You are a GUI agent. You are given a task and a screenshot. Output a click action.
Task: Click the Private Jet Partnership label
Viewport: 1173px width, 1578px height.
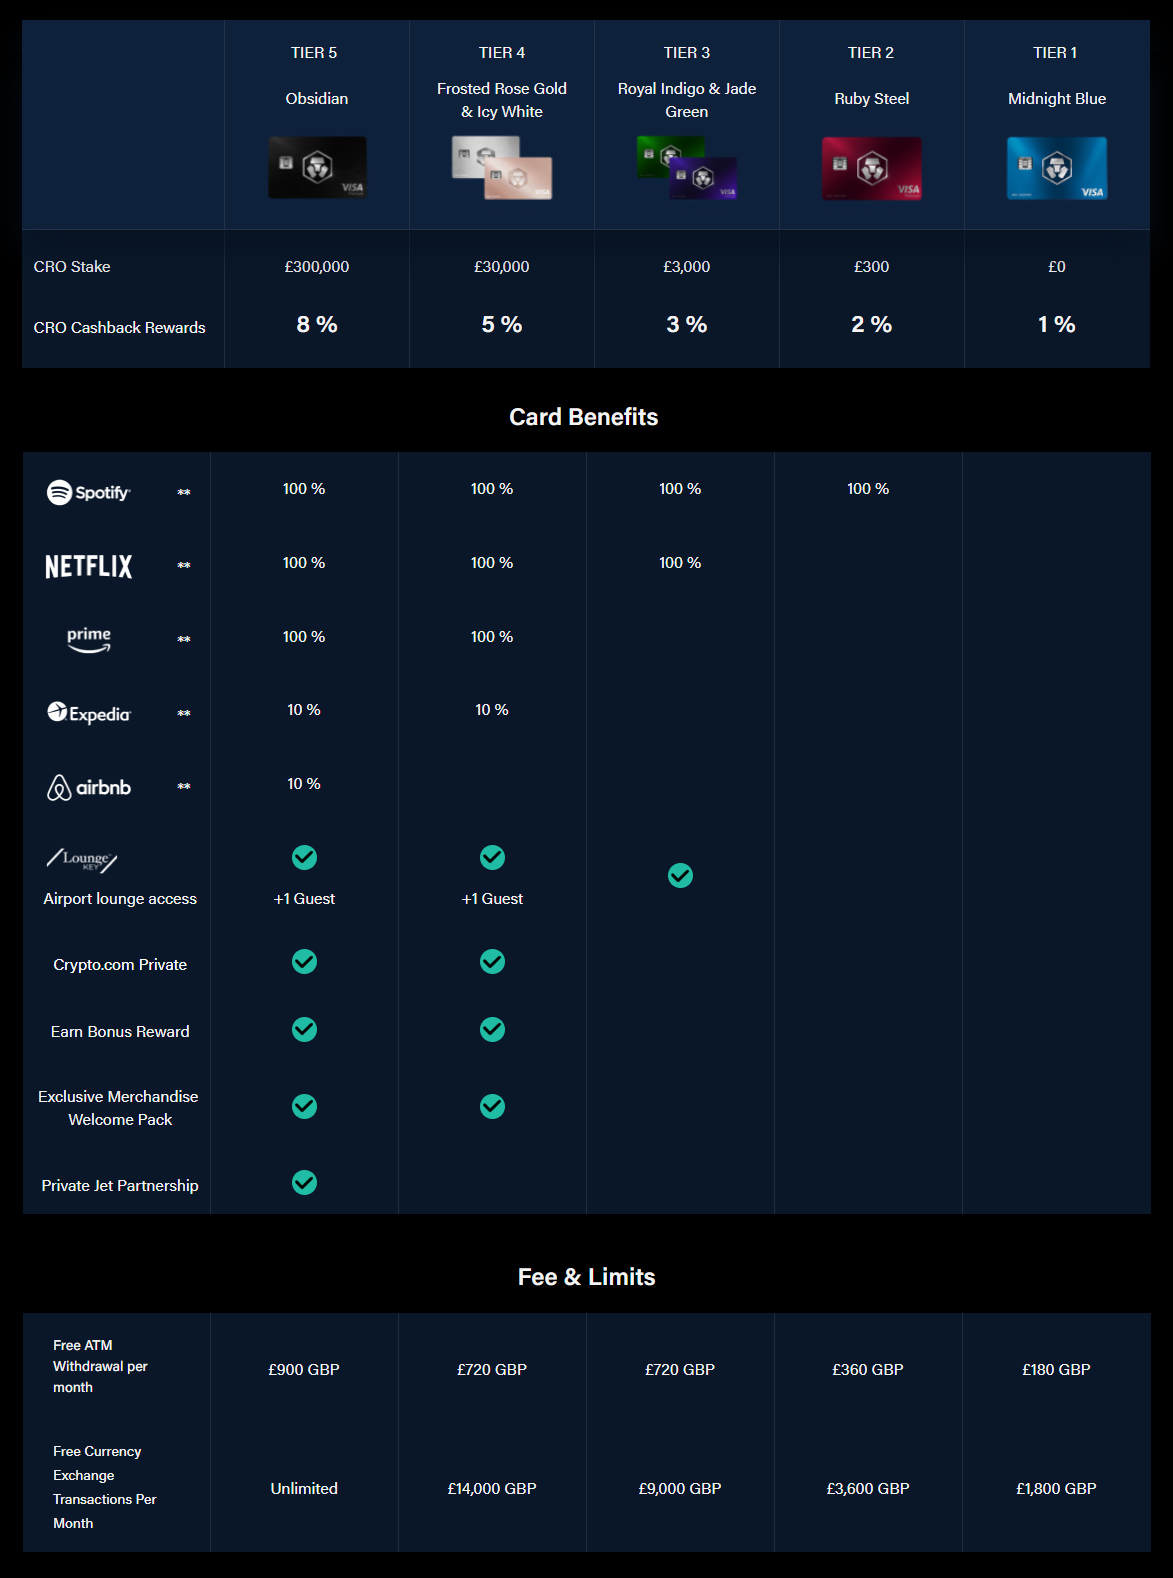click(120, 1186)
